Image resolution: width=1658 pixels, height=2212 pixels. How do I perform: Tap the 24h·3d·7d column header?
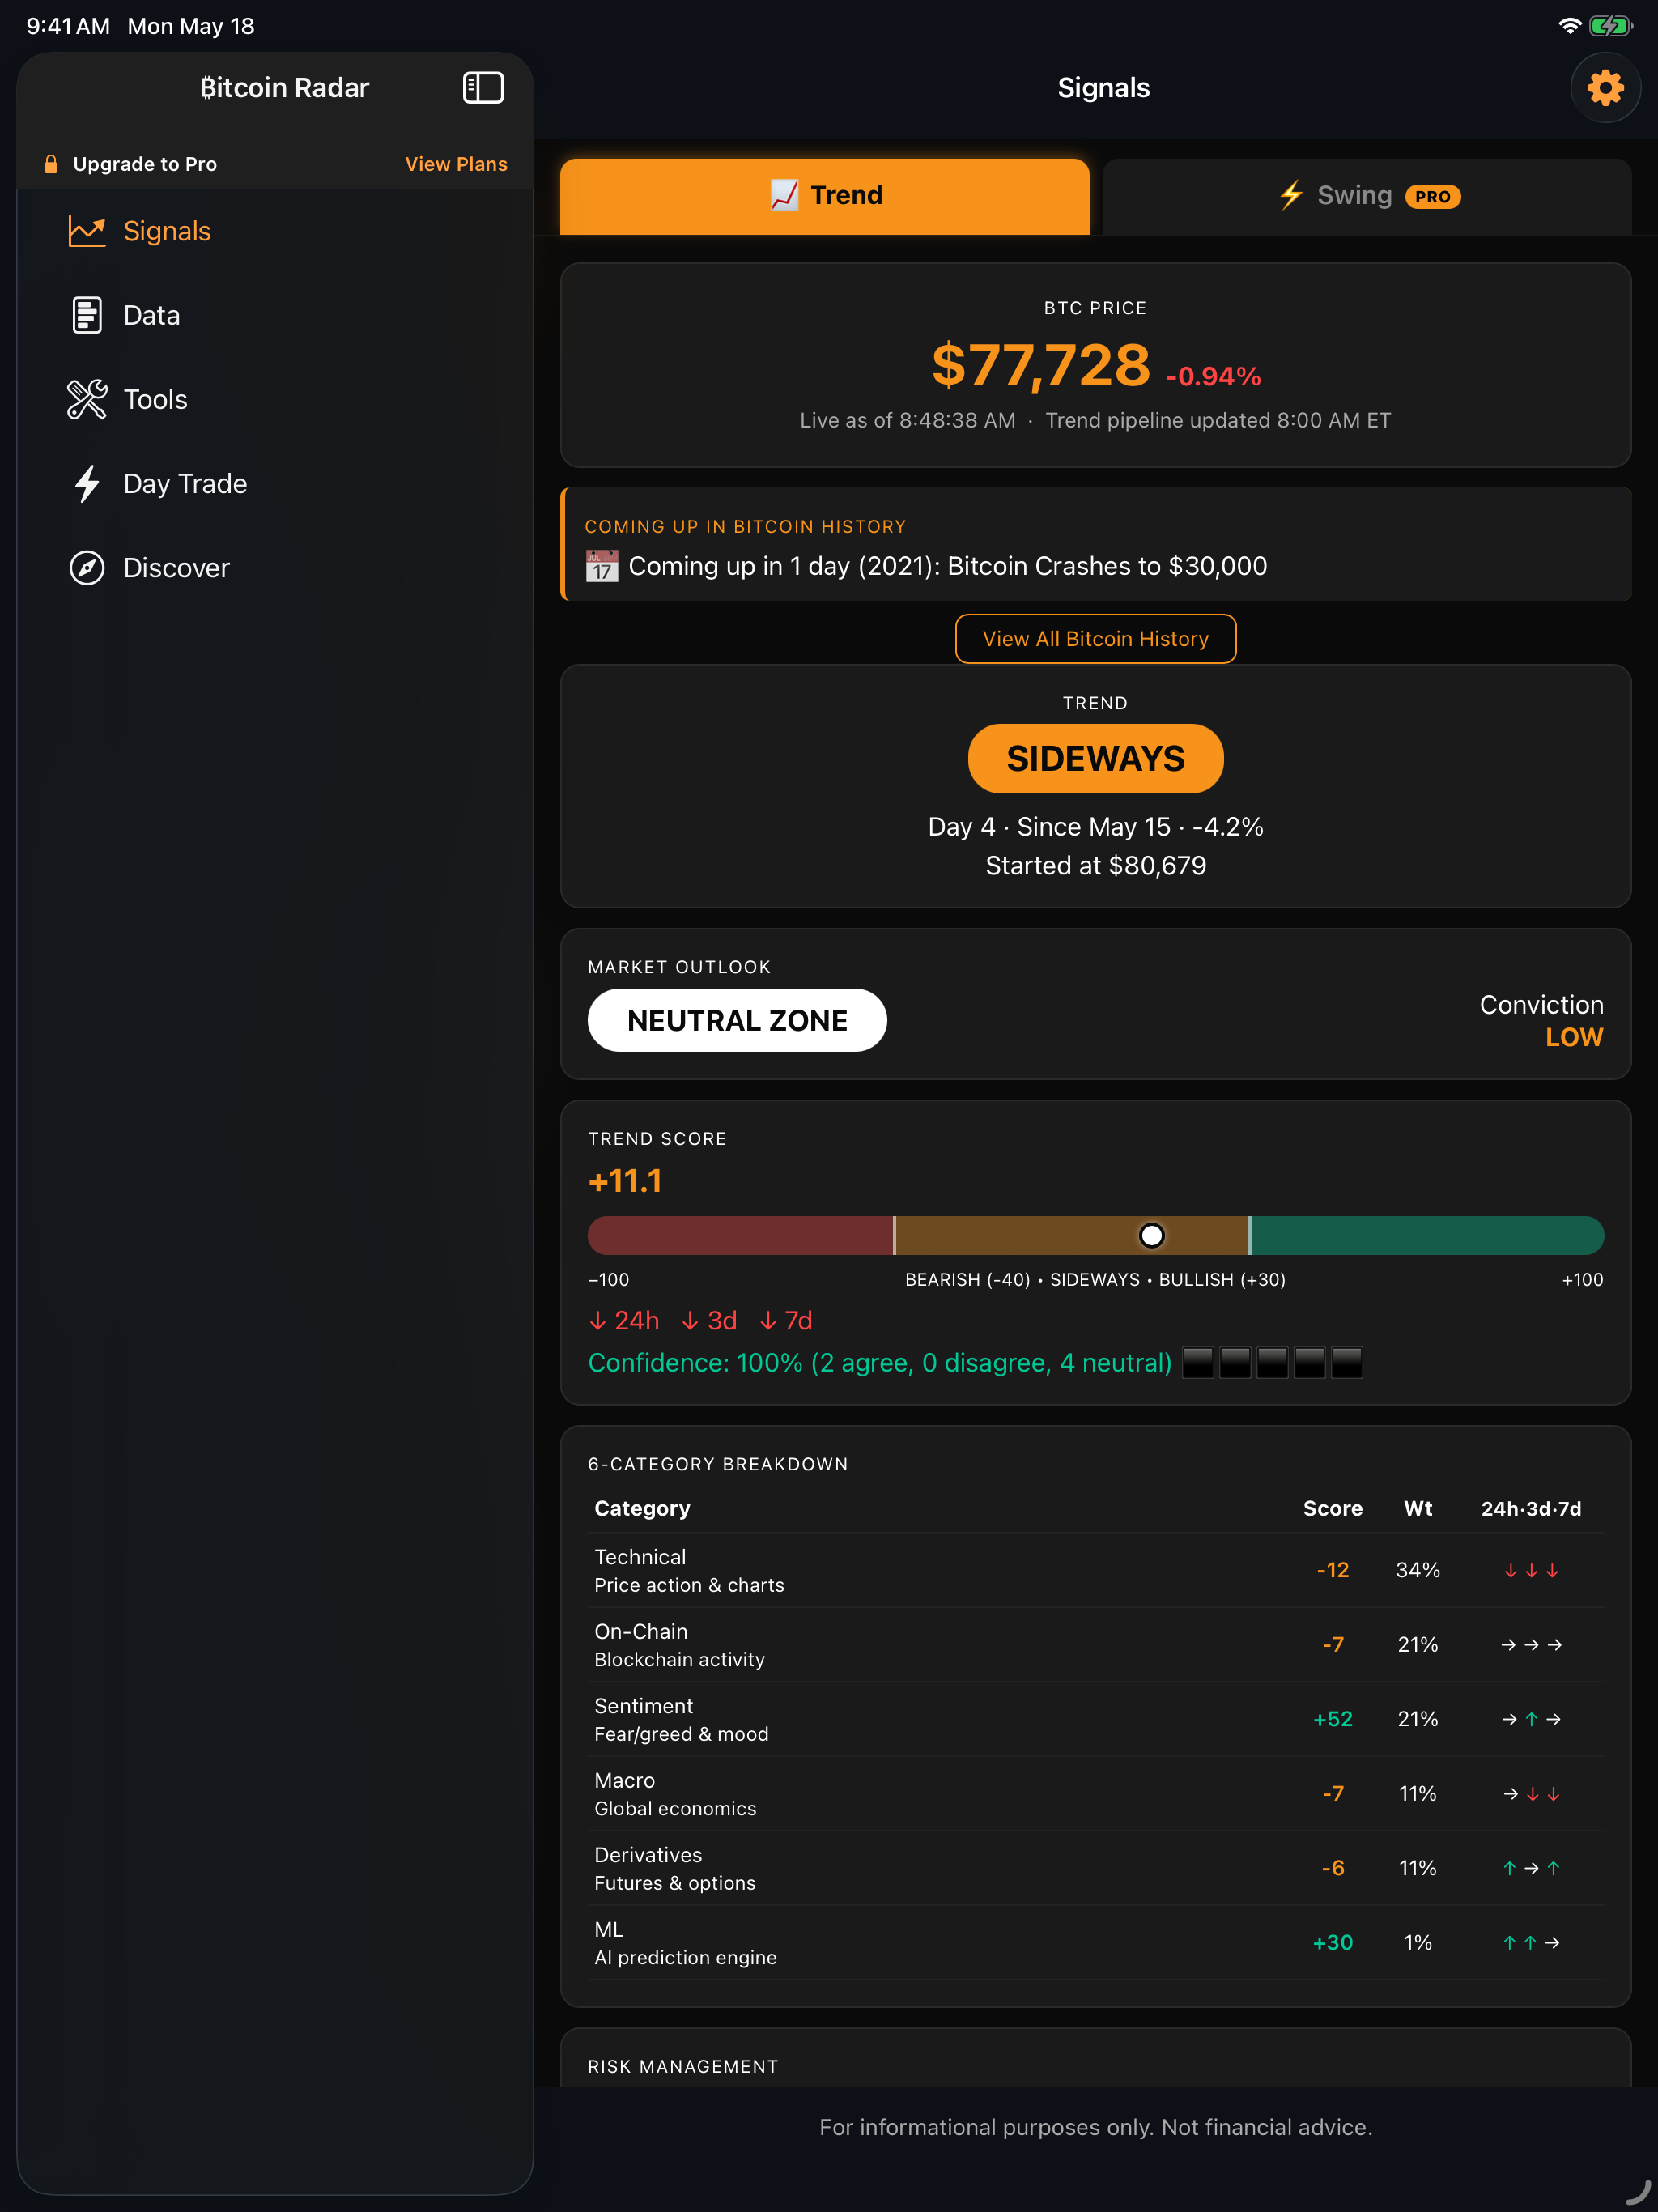coord(1531,1508)
